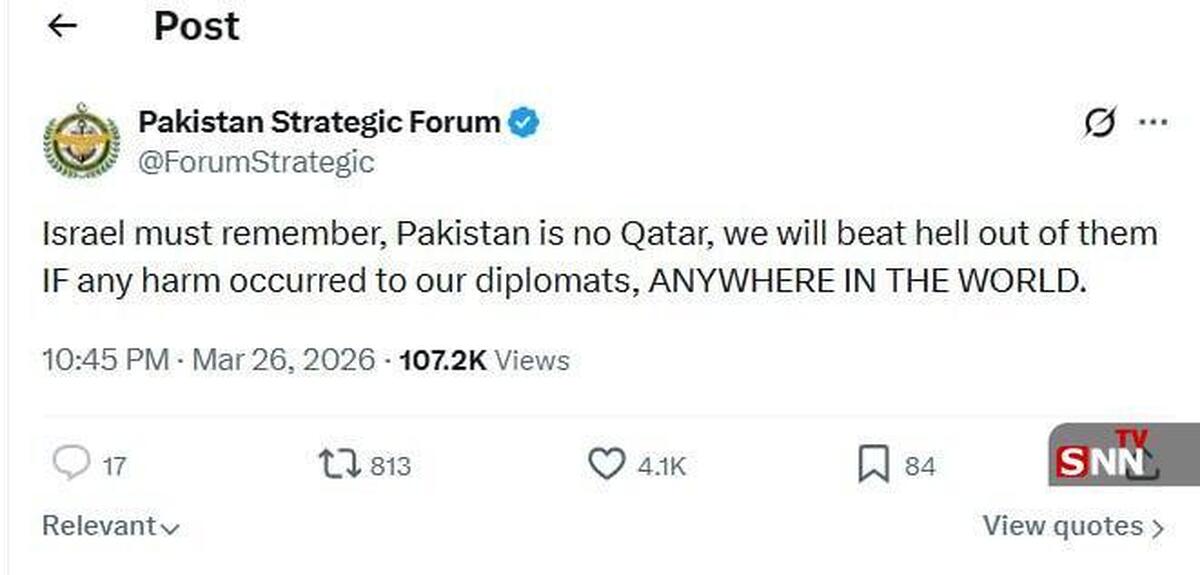Repost this post via the retweet icon

pos(337,464)
